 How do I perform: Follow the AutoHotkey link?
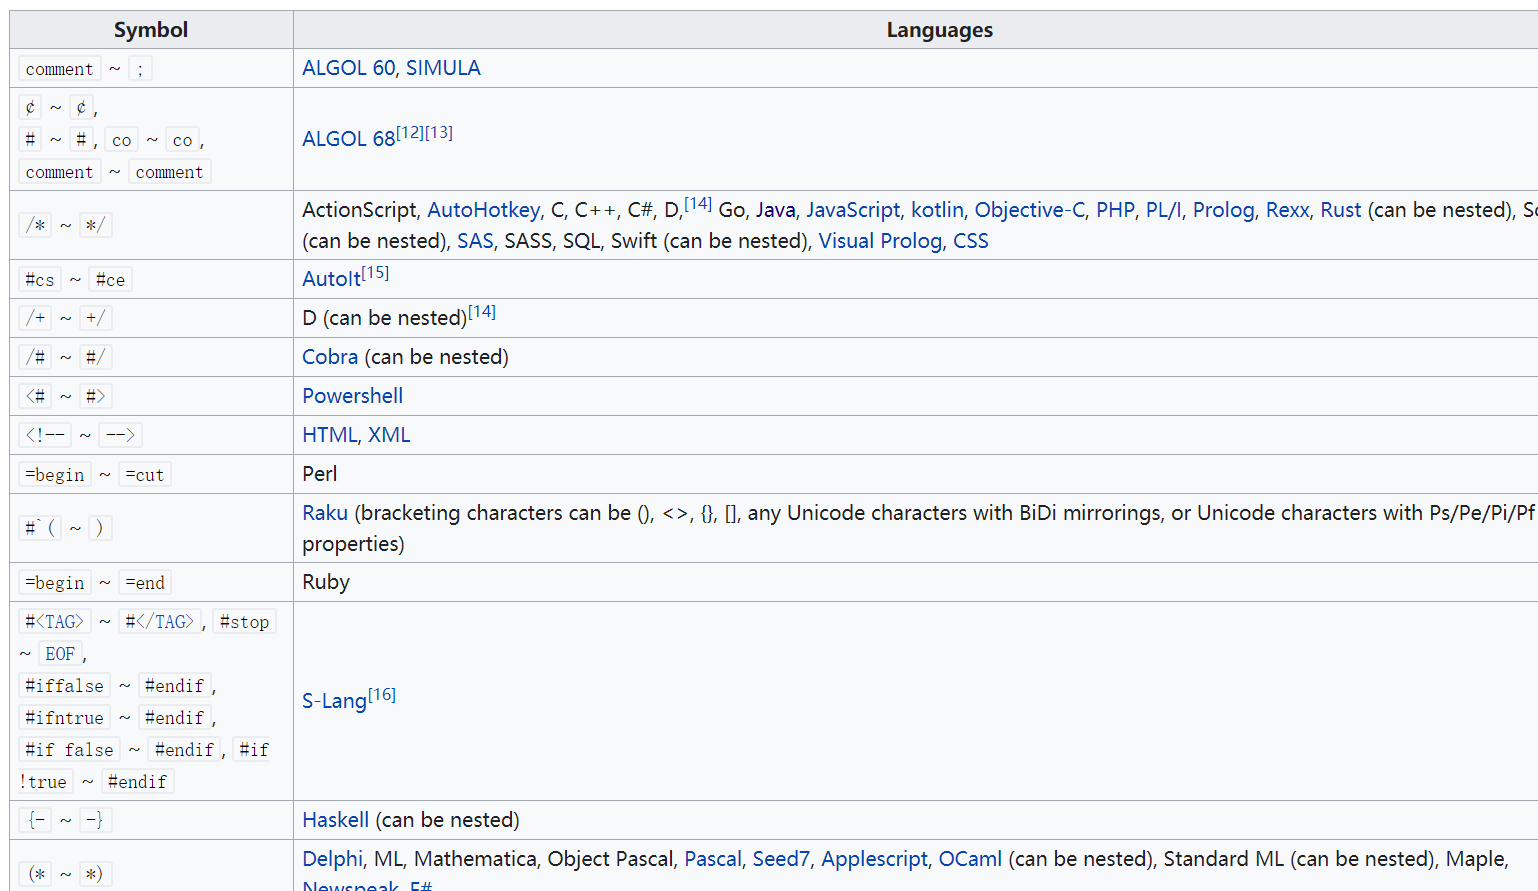coord(484,210)
